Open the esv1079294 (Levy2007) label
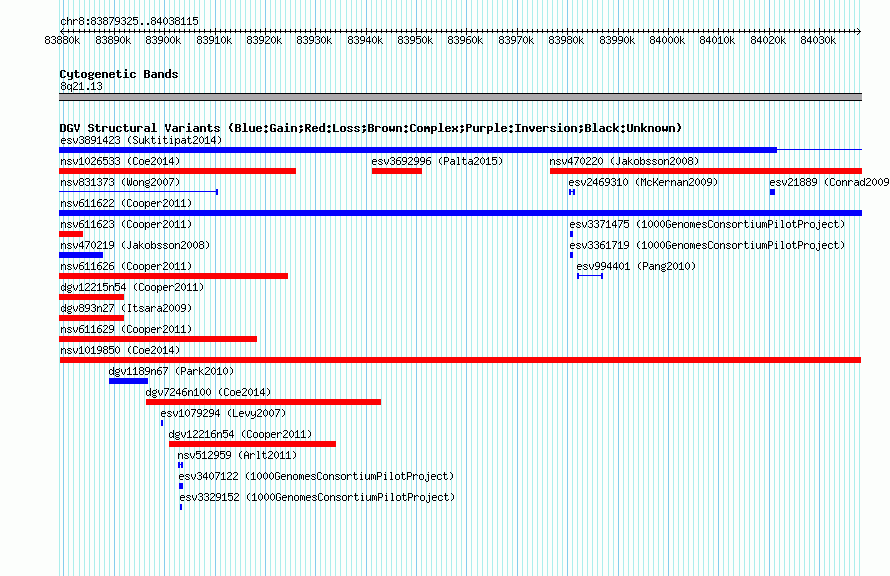 coord(223,413)
